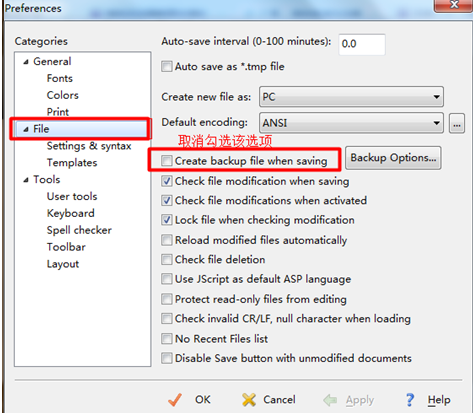Select the General category

click(52, 61)
